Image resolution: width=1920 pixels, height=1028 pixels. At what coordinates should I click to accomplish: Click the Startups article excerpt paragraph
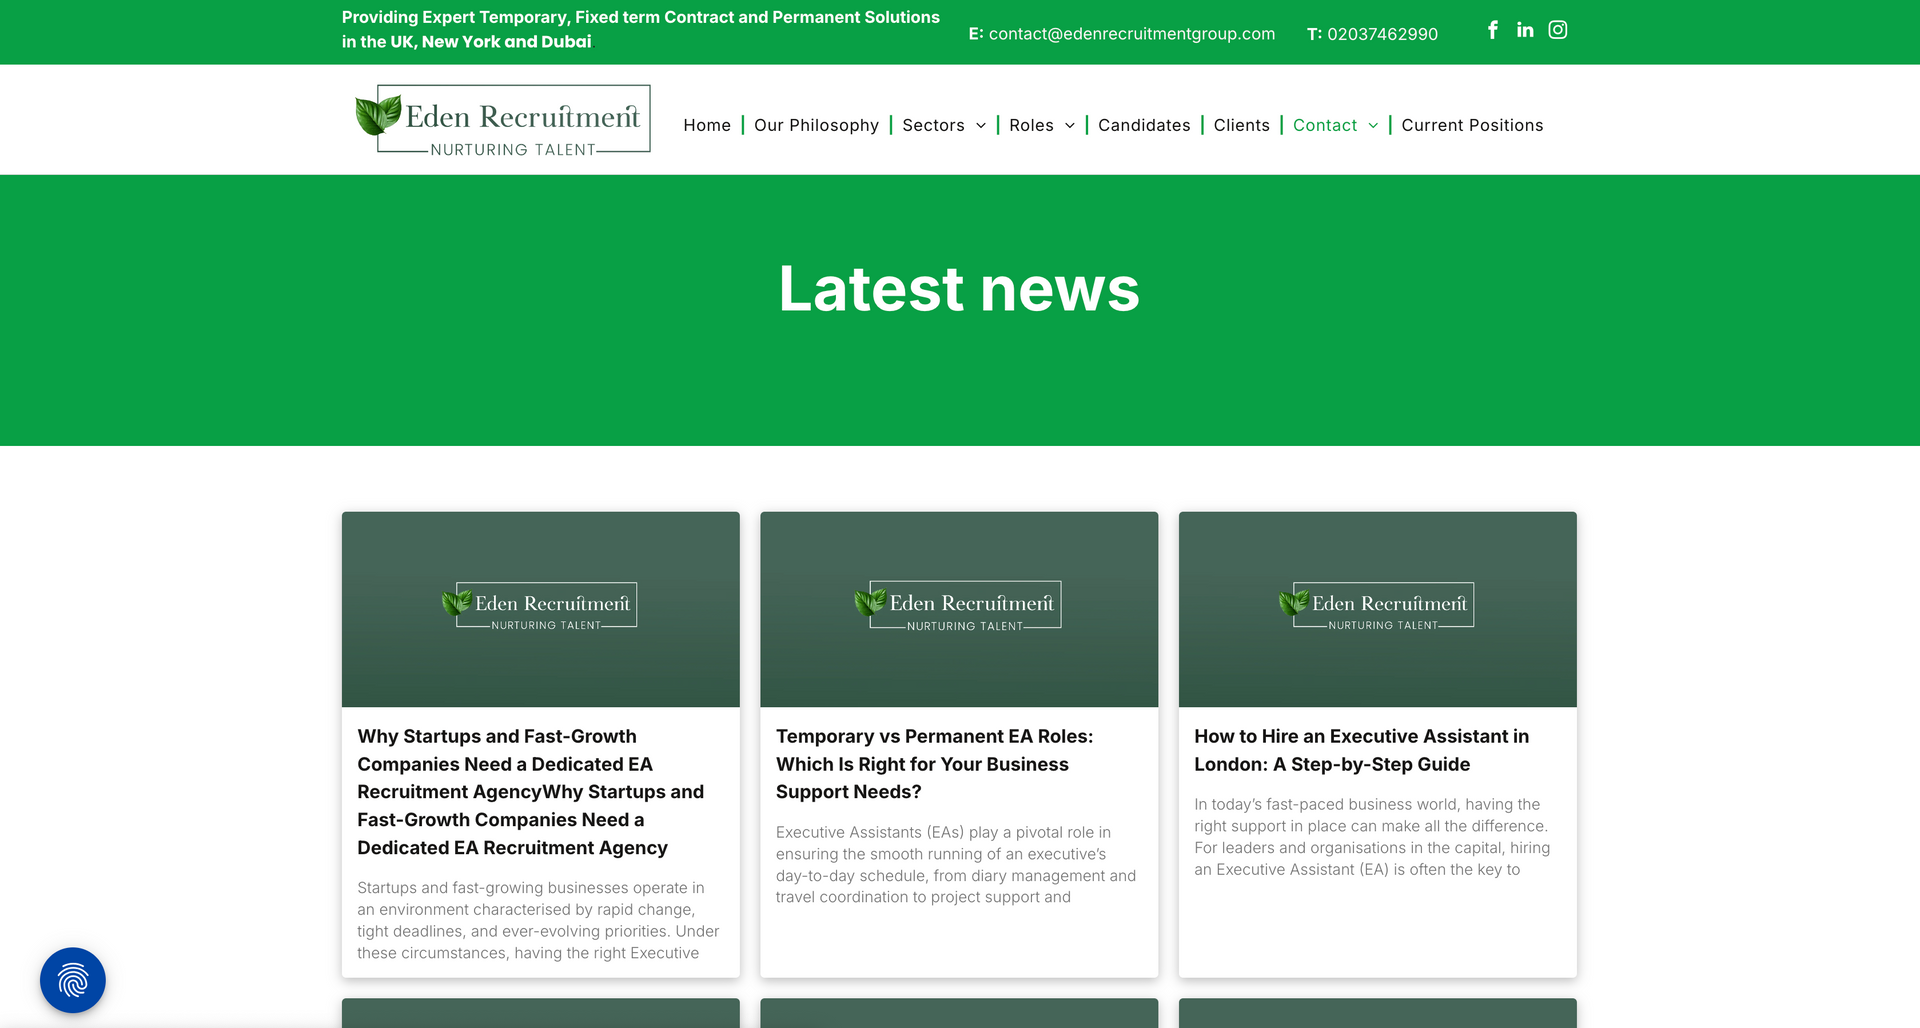tap(538, 920)
